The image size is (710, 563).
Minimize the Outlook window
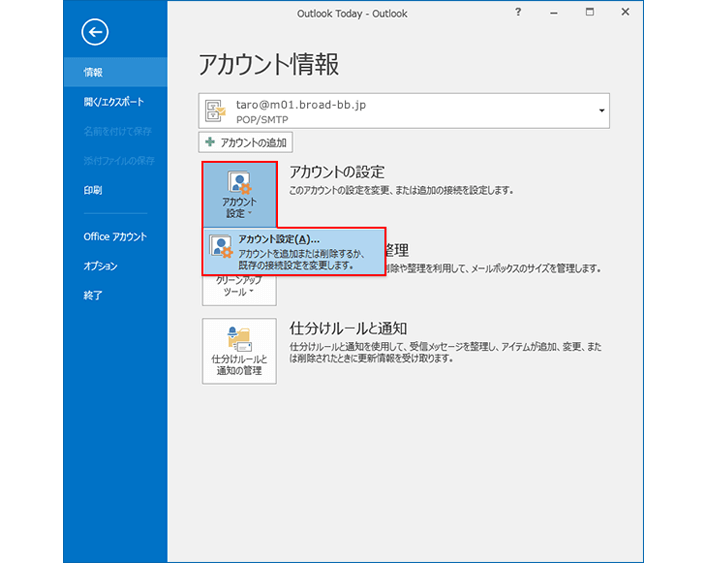pyautogui.click(x=553, y=13)
